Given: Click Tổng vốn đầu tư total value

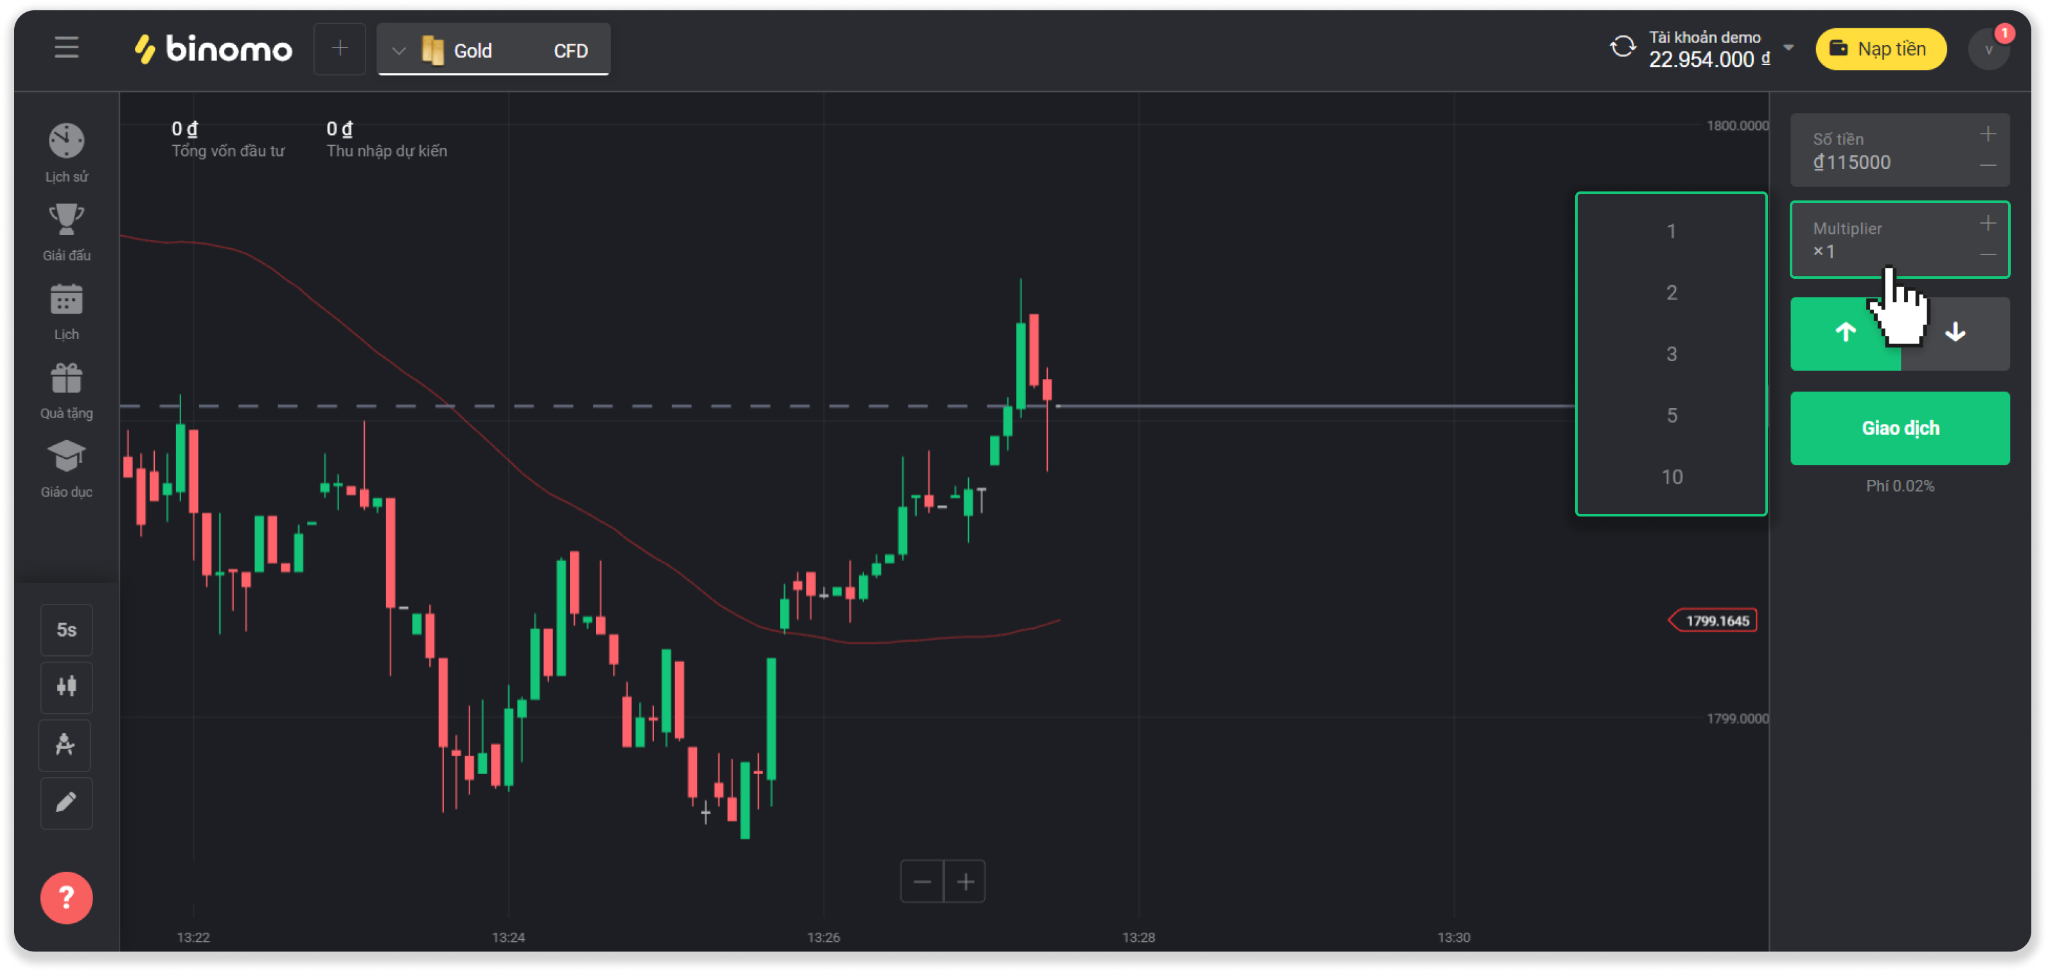Looking at the screenshot, I should coord(228,140).
